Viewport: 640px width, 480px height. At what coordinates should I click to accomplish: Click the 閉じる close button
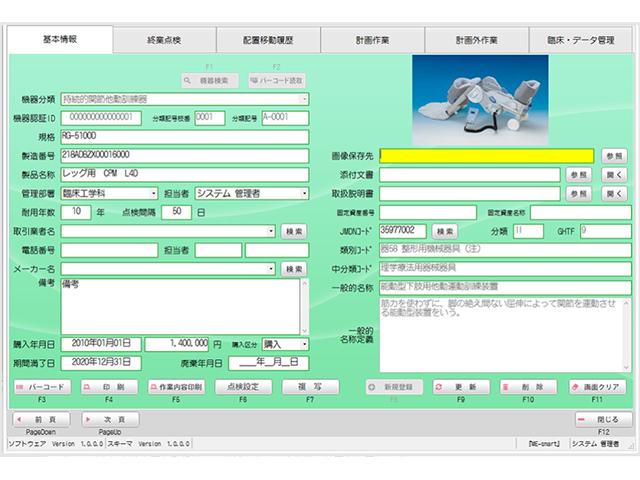pyautogui.click(x=604, y=420)
